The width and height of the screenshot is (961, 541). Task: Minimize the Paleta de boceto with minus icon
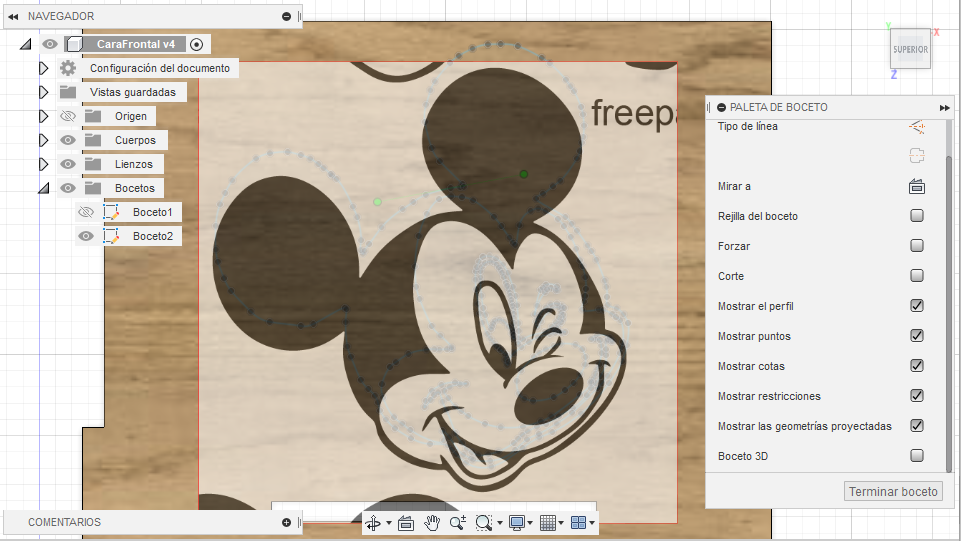tap(721, 107)
